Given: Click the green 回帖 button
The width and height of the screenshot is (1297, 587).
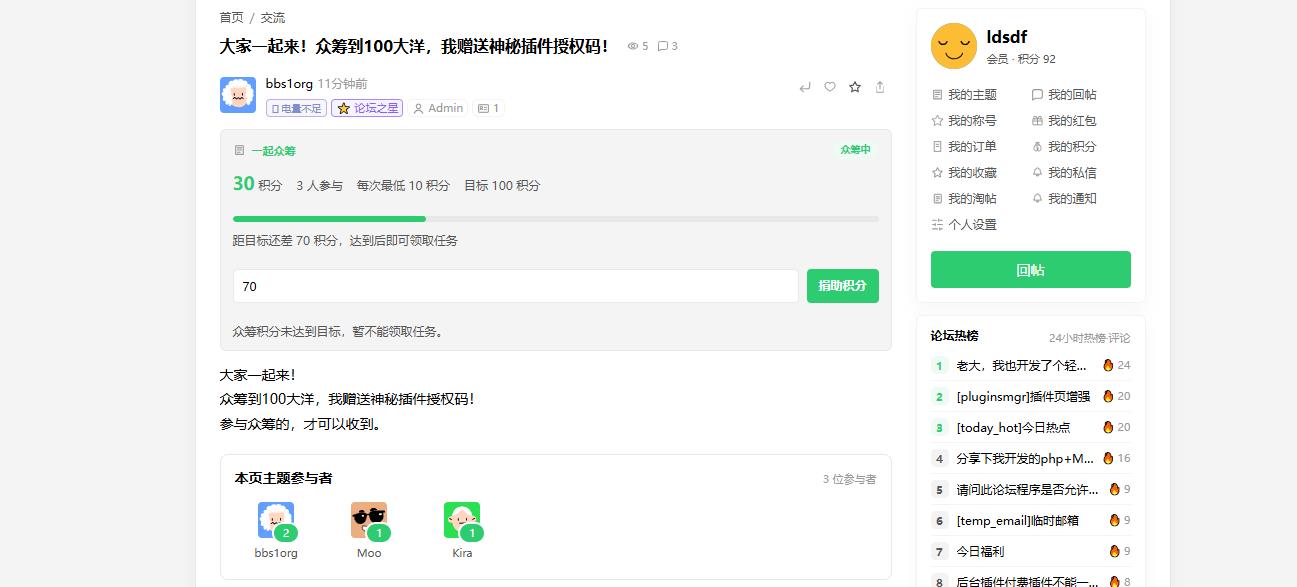Looking at the screenshot, I should coord(1030,270).
